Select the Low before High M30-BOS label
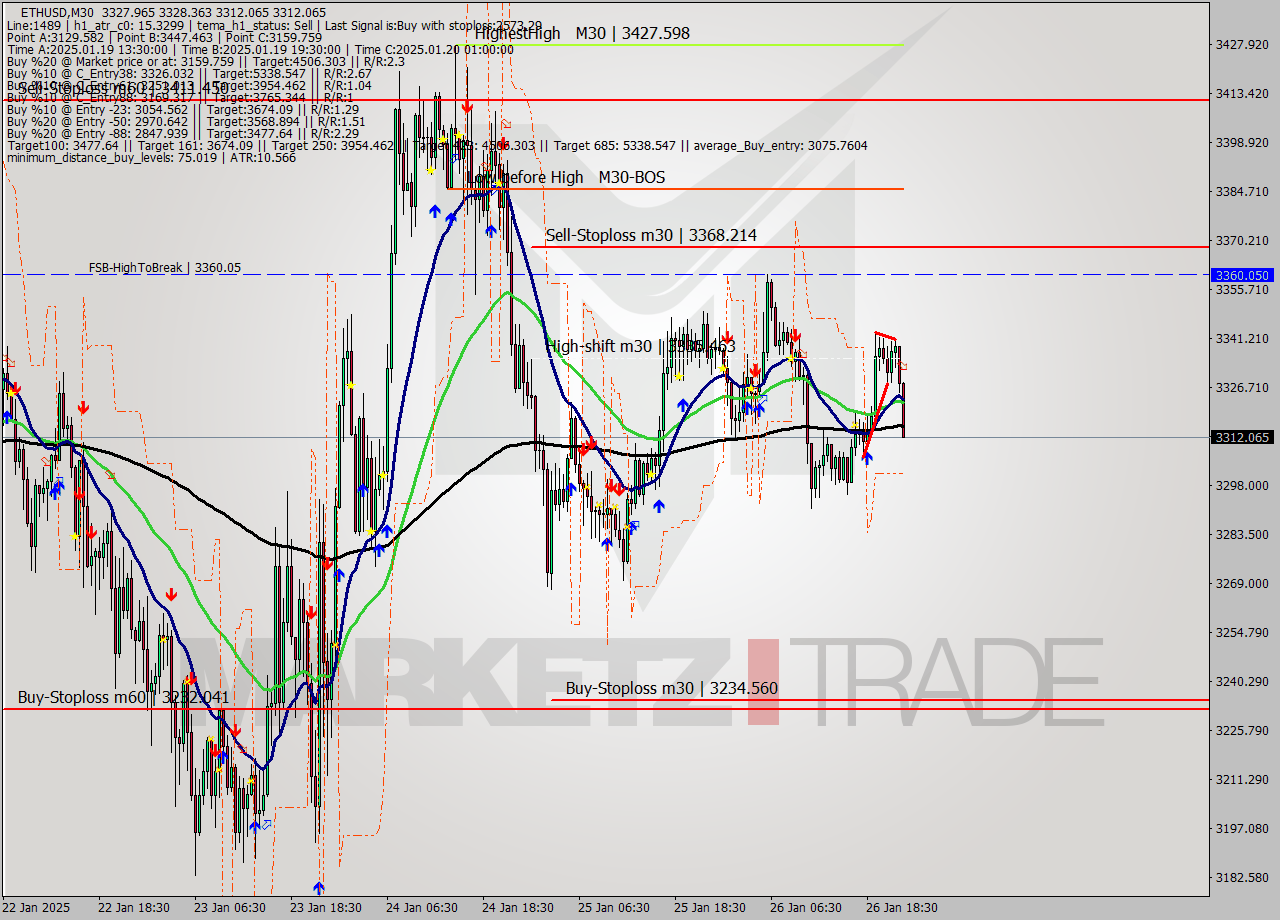 [566, 177]
